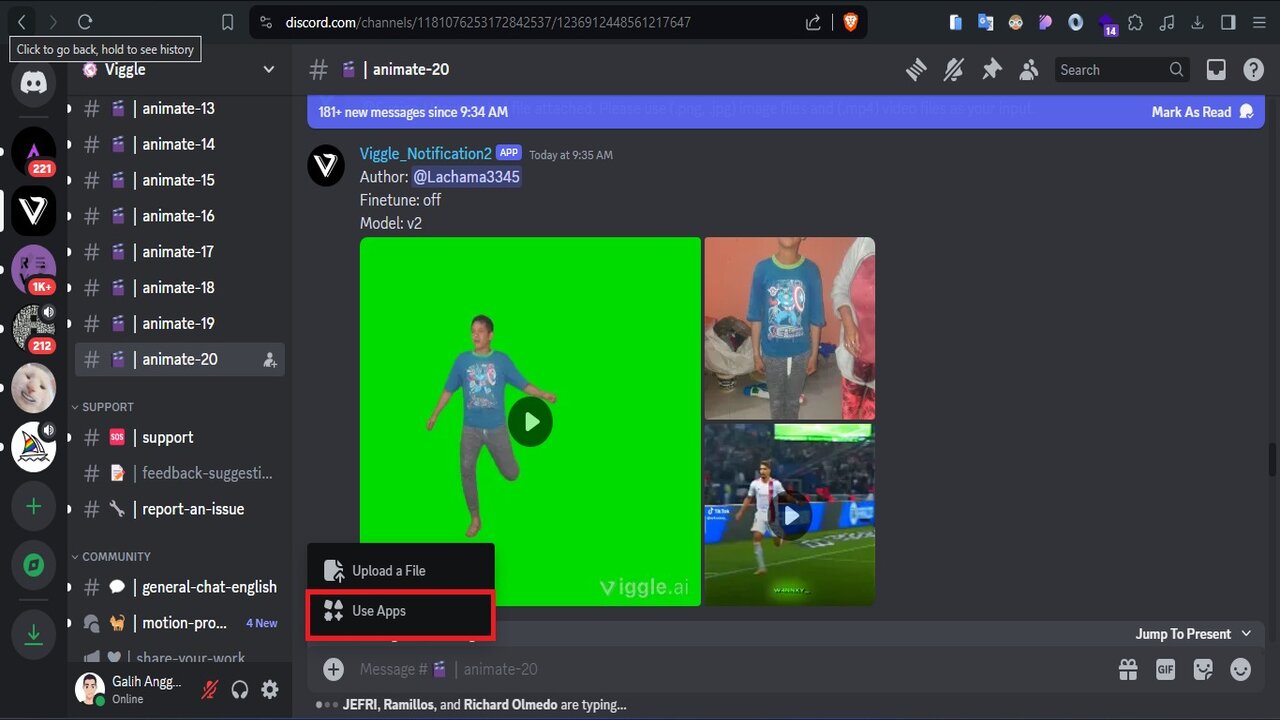Click the Viggle_Notification2 username
This screenshot has width=1280, height=720.
point(425,154)
